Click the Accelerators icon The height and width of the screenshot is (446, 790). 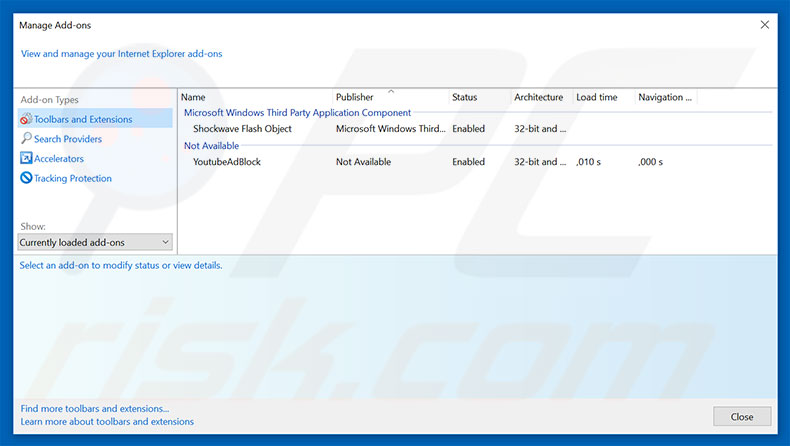pos(26,159)
